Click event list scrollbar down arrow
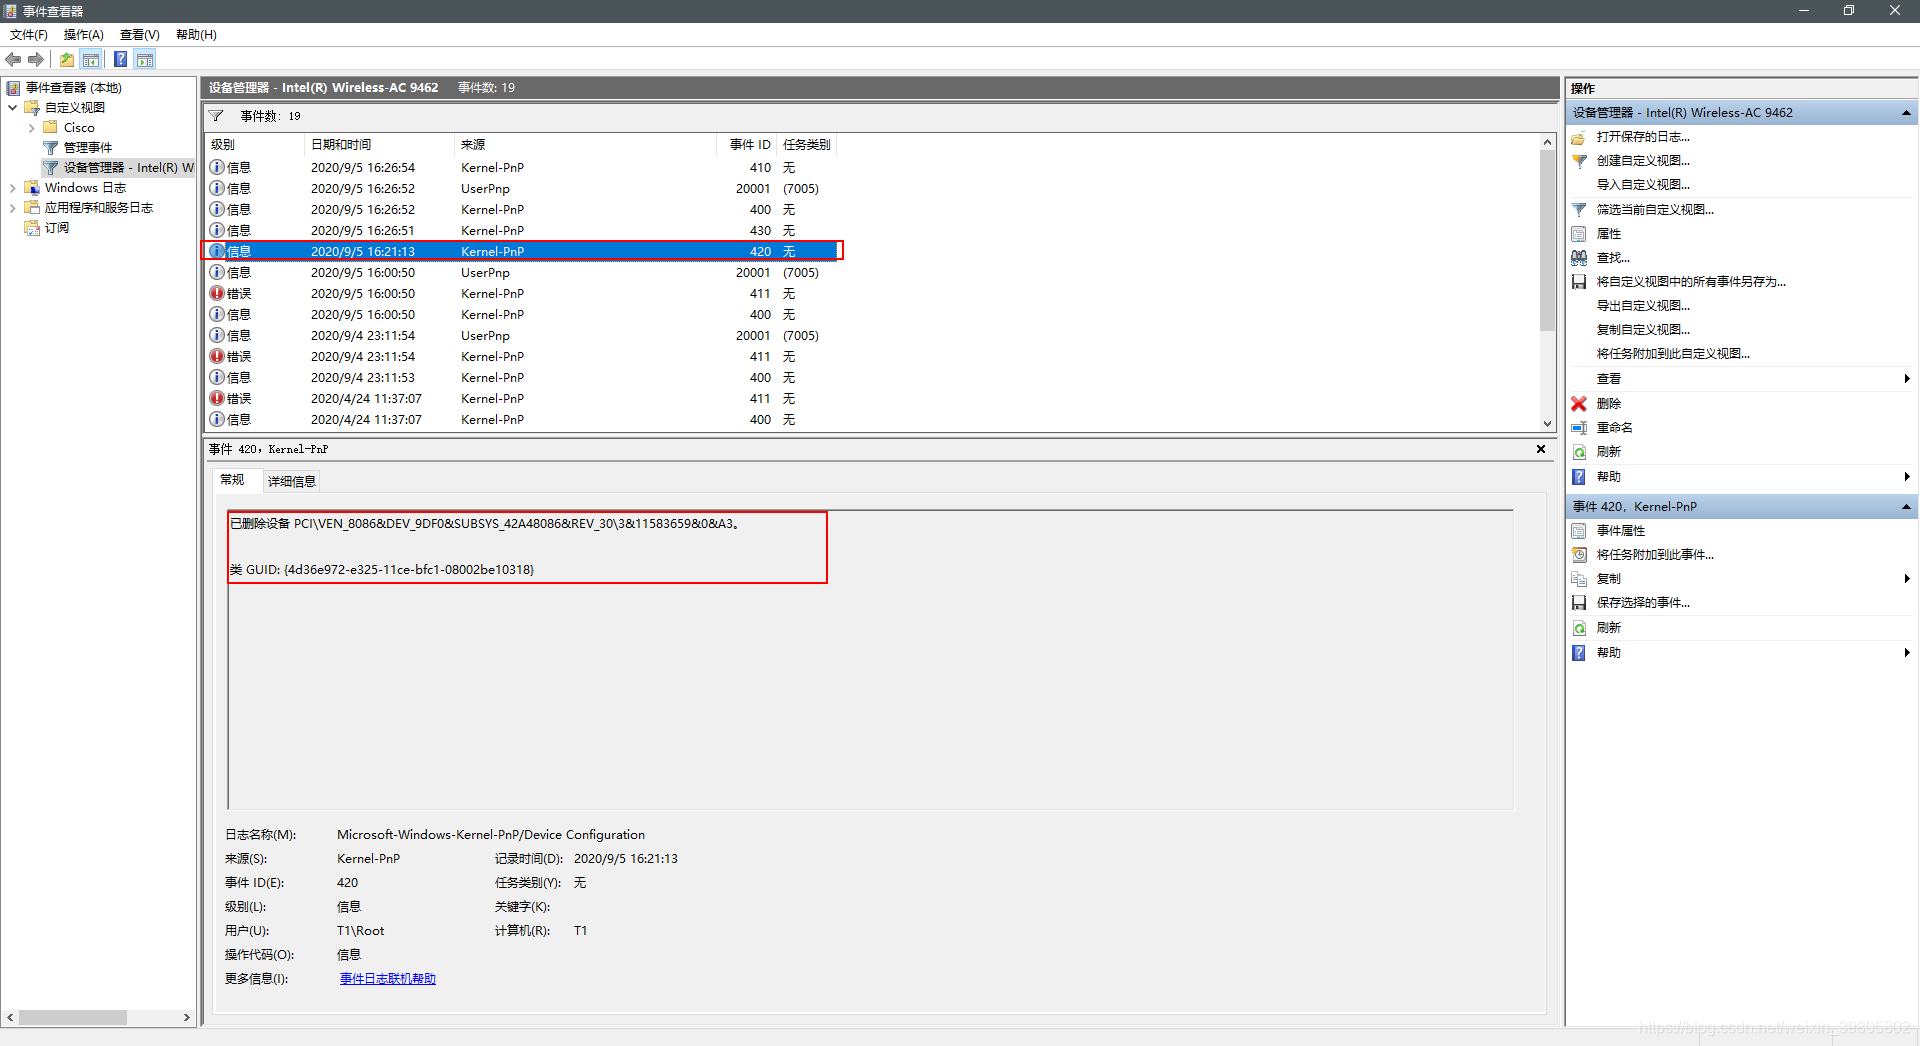1920x1046 pixels. [1547, 424]
